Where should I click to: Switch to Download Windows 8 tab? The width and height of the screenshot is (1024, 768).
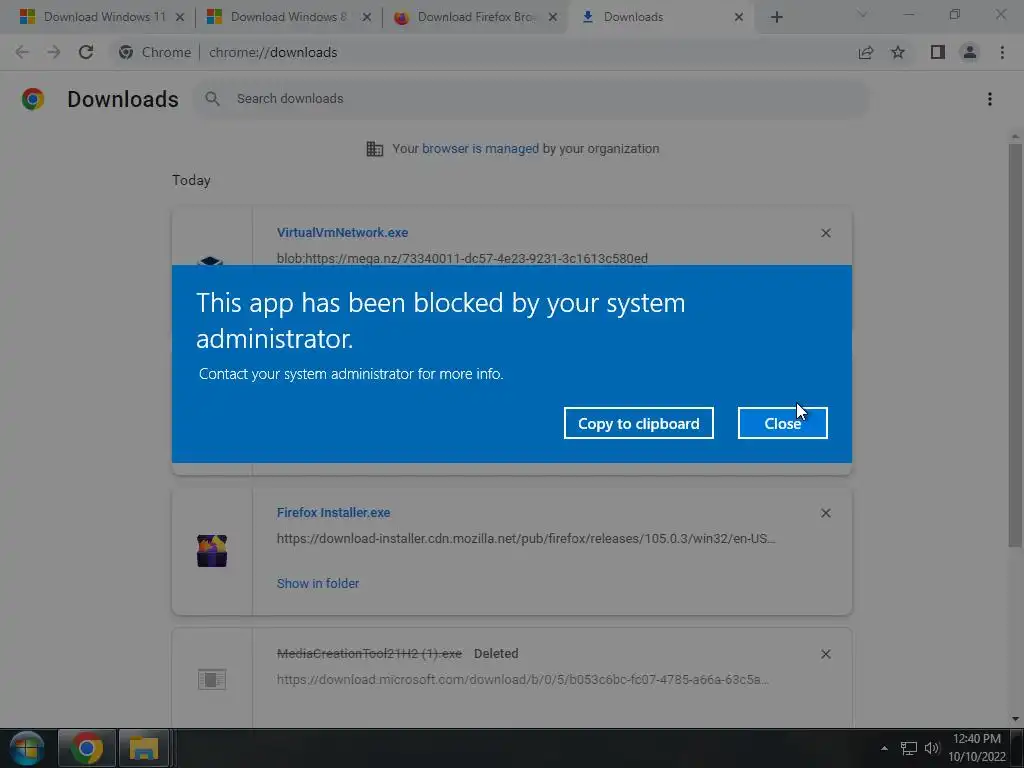pos(288,17)
